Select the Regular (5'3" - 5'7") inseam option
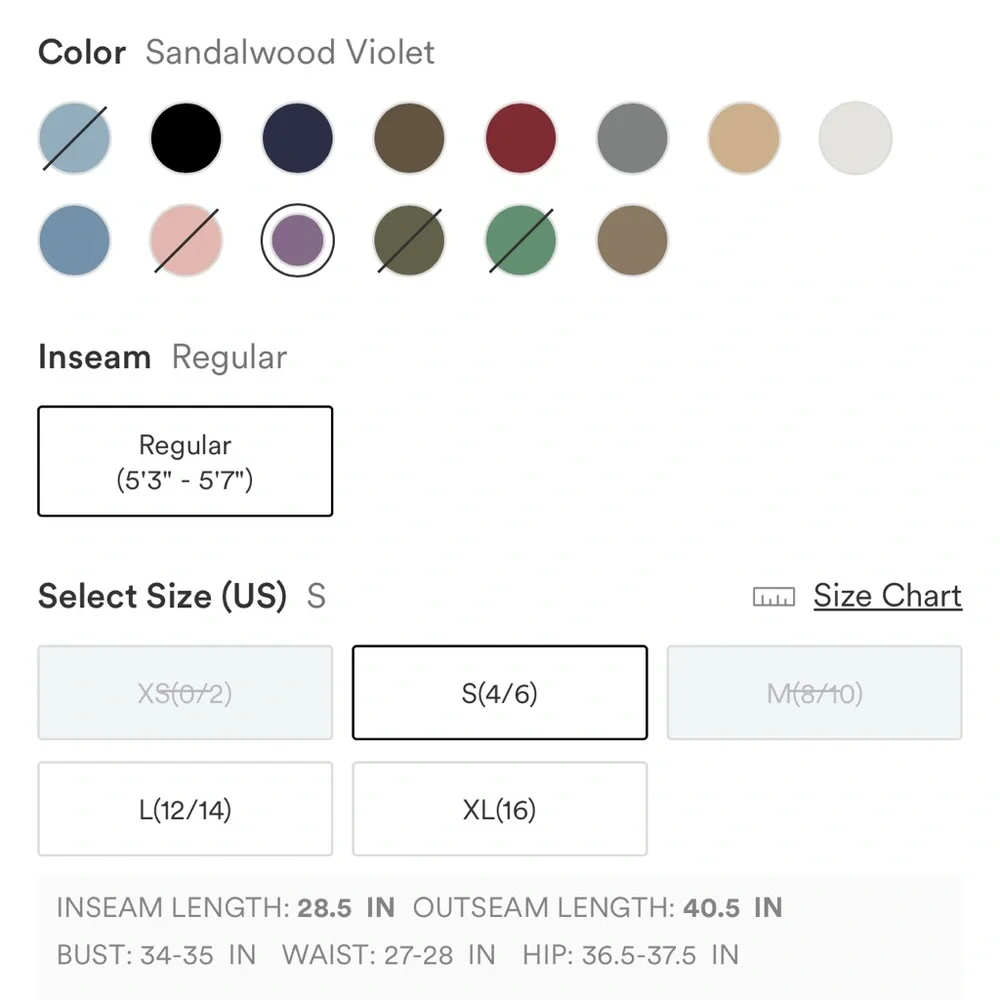The image size is (1000, 1000). [185, 461]
